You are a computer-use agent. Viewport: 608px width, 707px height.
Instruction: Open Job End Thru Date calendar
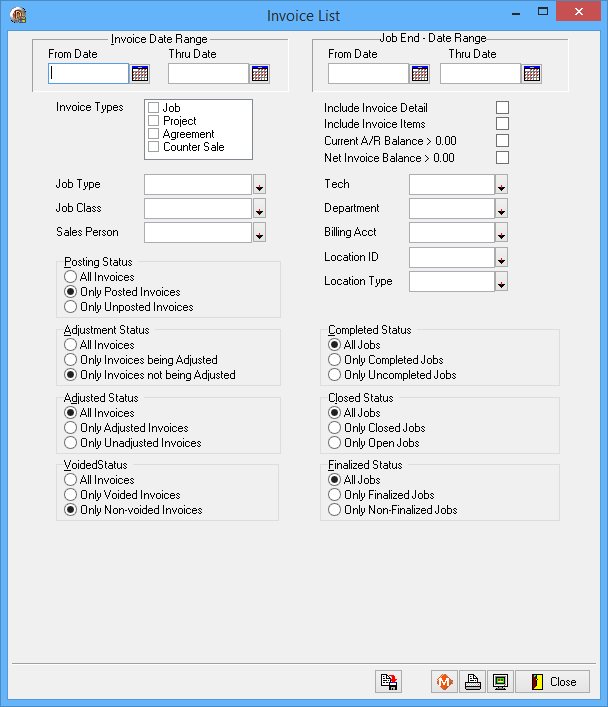[532, 73]
